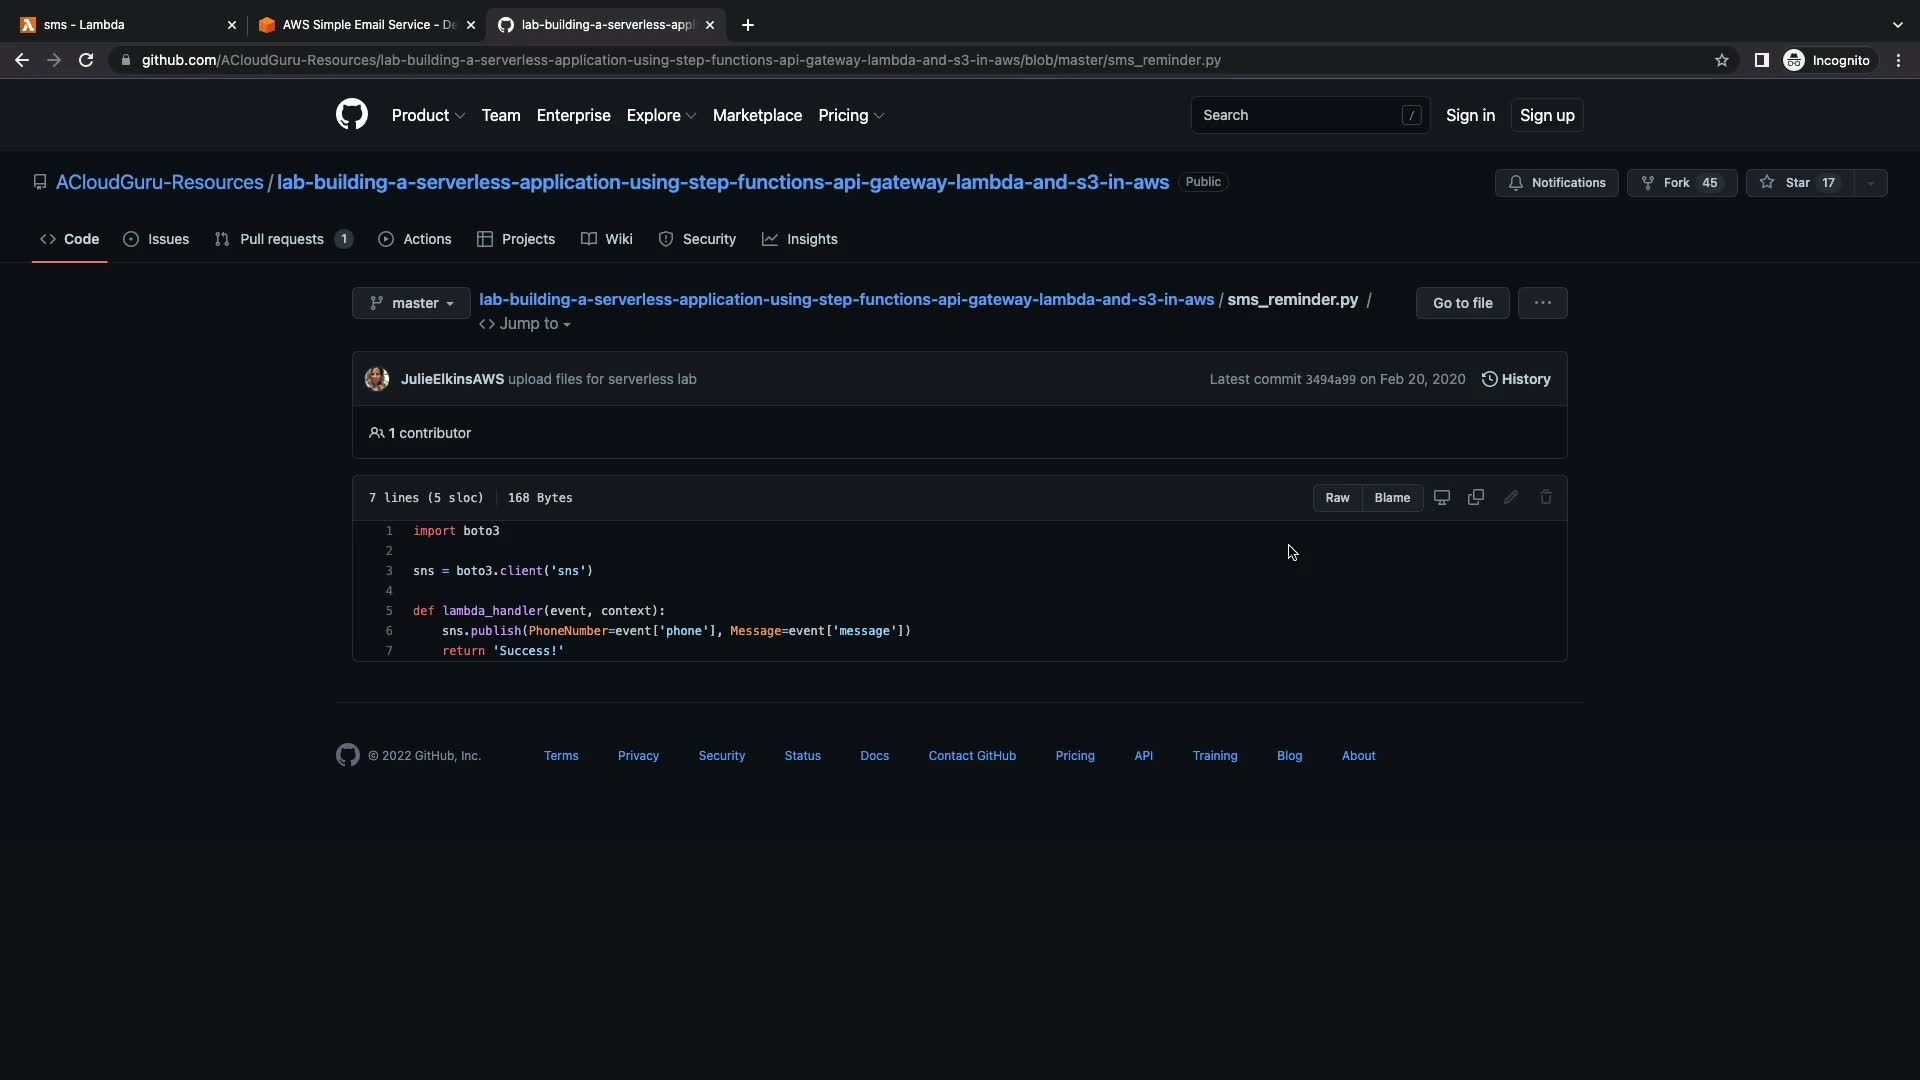Open History of commits
Viewport: 1920px width, 1080px height.
[1516, 379]
